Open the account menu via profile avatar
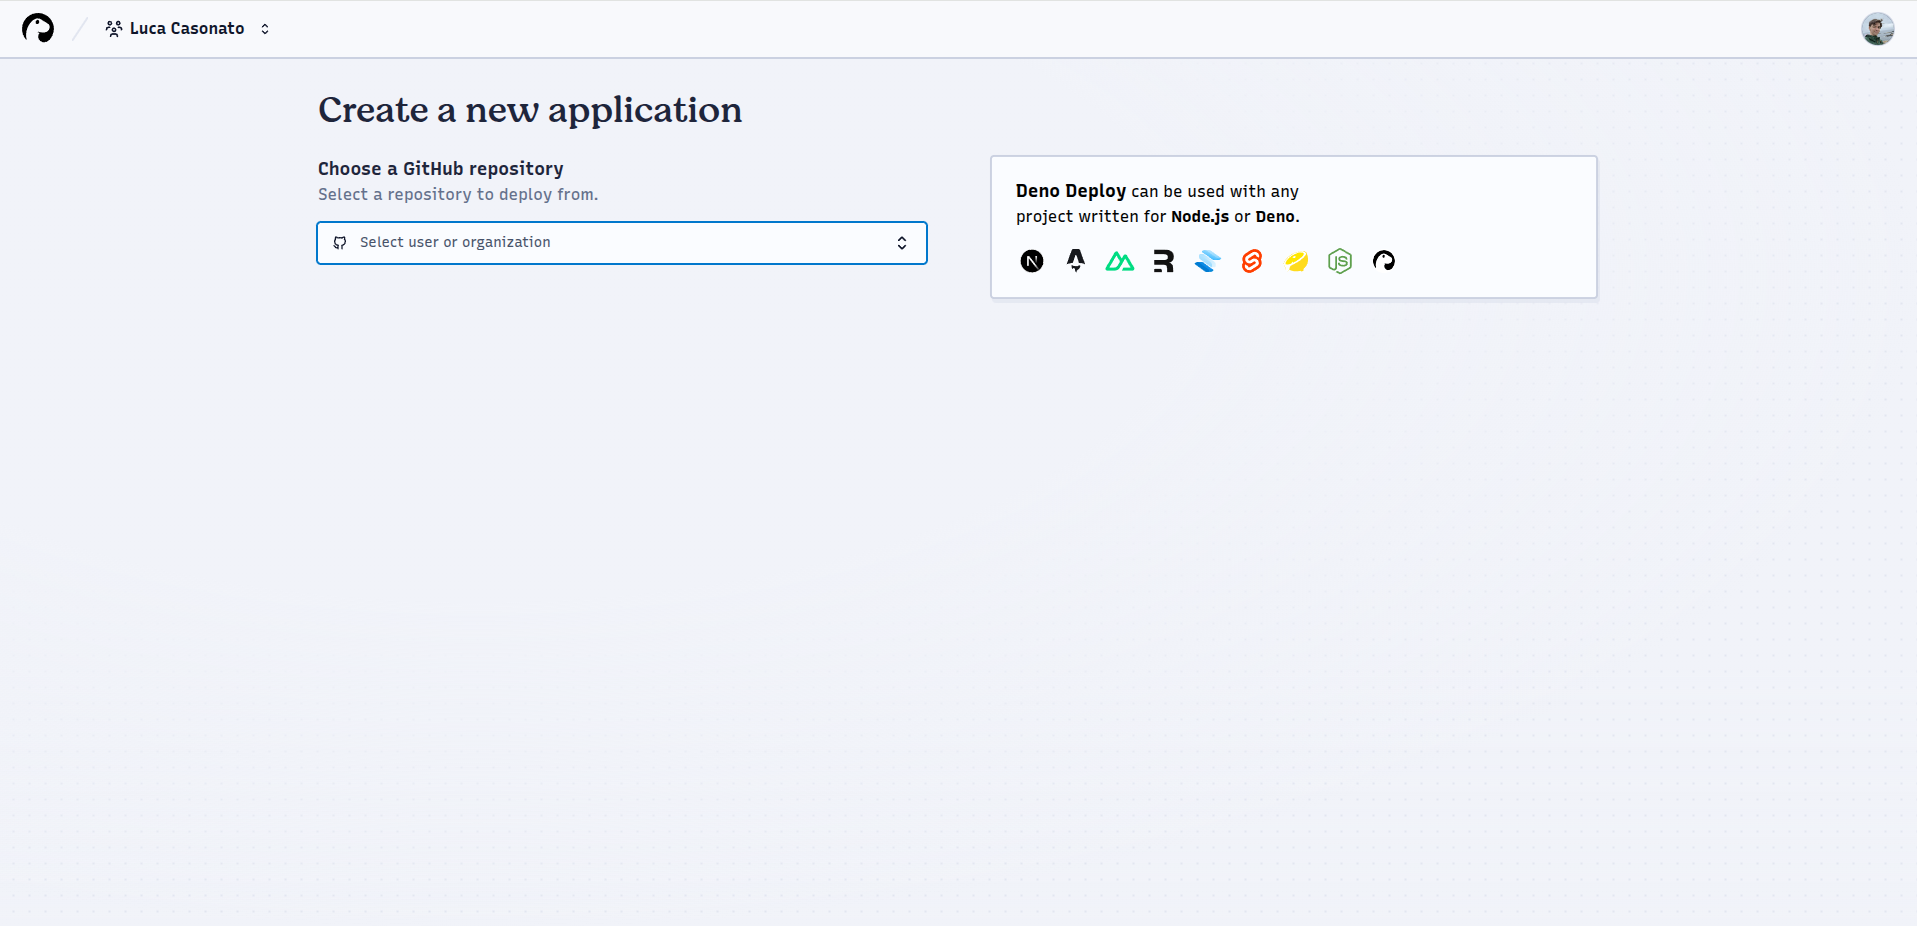The image size is (1917, 926). pyautogui.click(x=1878, y=28)
